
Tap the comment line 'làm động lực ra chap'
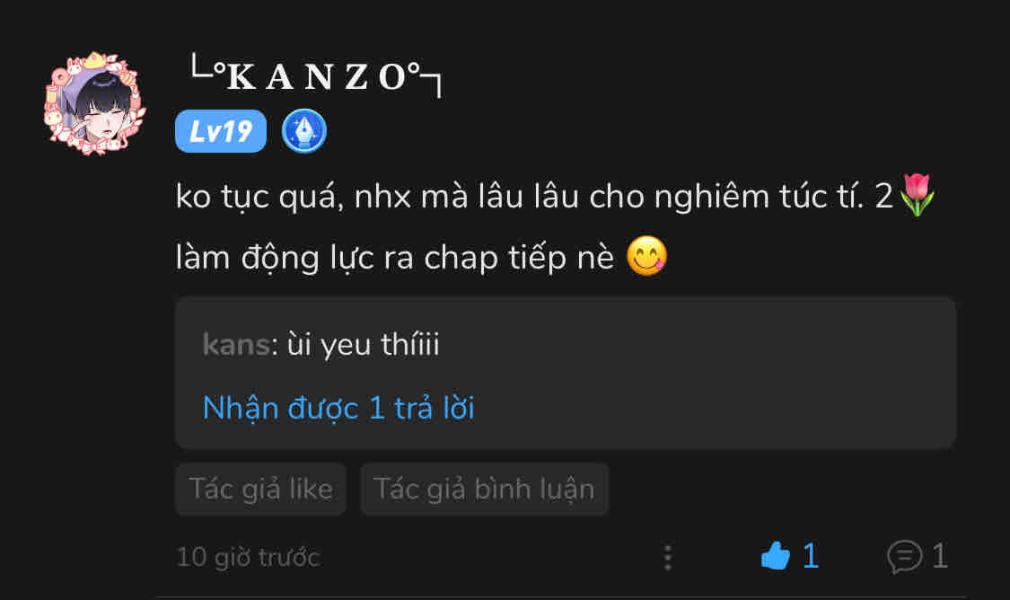click(x=395, y=258)
